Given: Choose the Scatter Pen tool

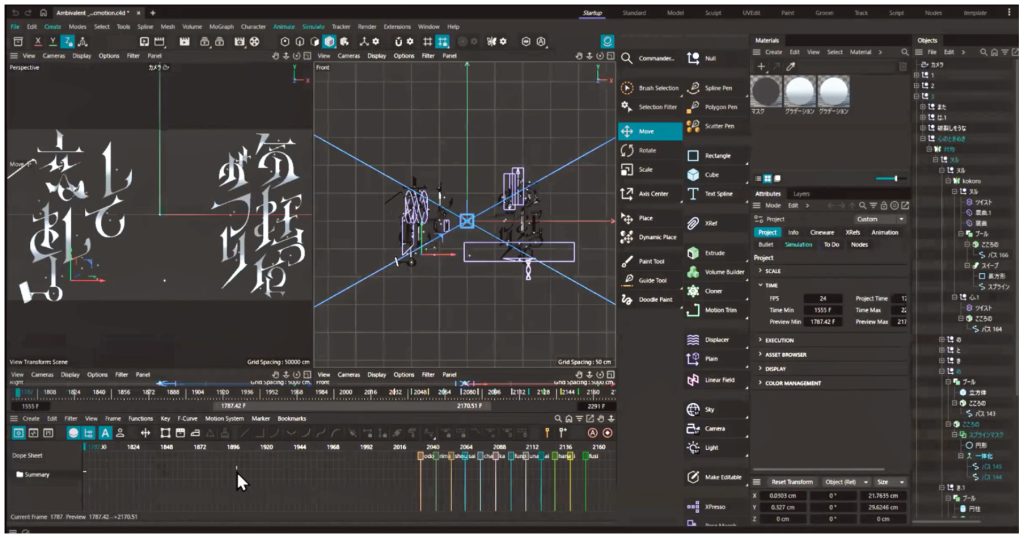Looking at the screenshot, I should pyautogui.click(x=716, y=126).
